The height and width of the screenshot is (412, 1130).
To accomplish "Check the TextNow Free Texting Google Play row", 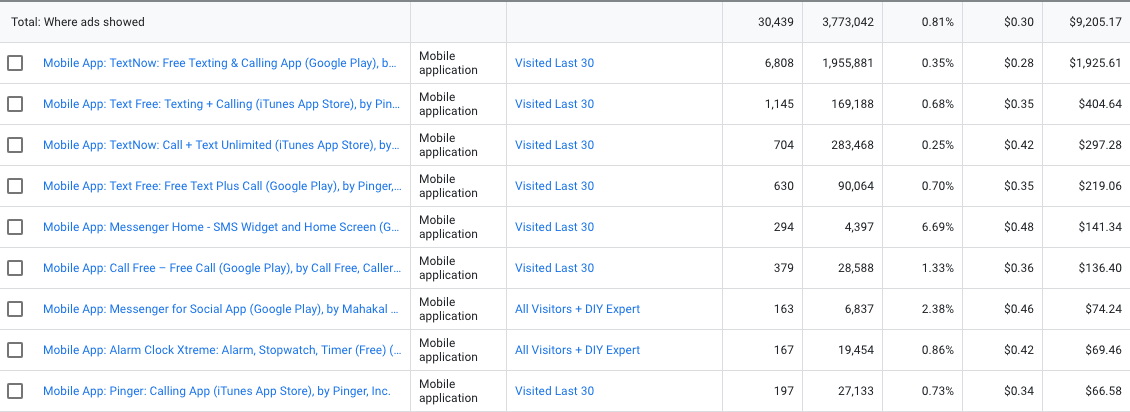I will pyautogui.click(x=15, y=63).
